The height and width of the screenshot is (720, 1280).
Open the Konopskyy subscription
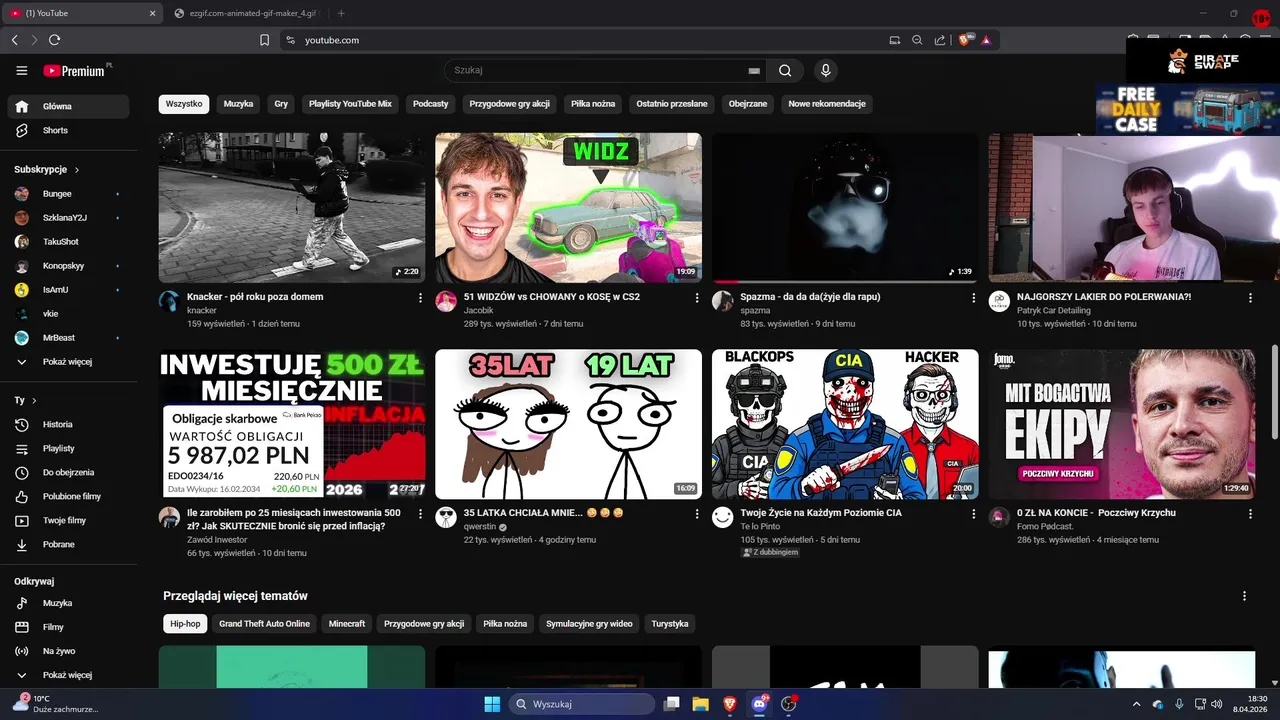68,266
